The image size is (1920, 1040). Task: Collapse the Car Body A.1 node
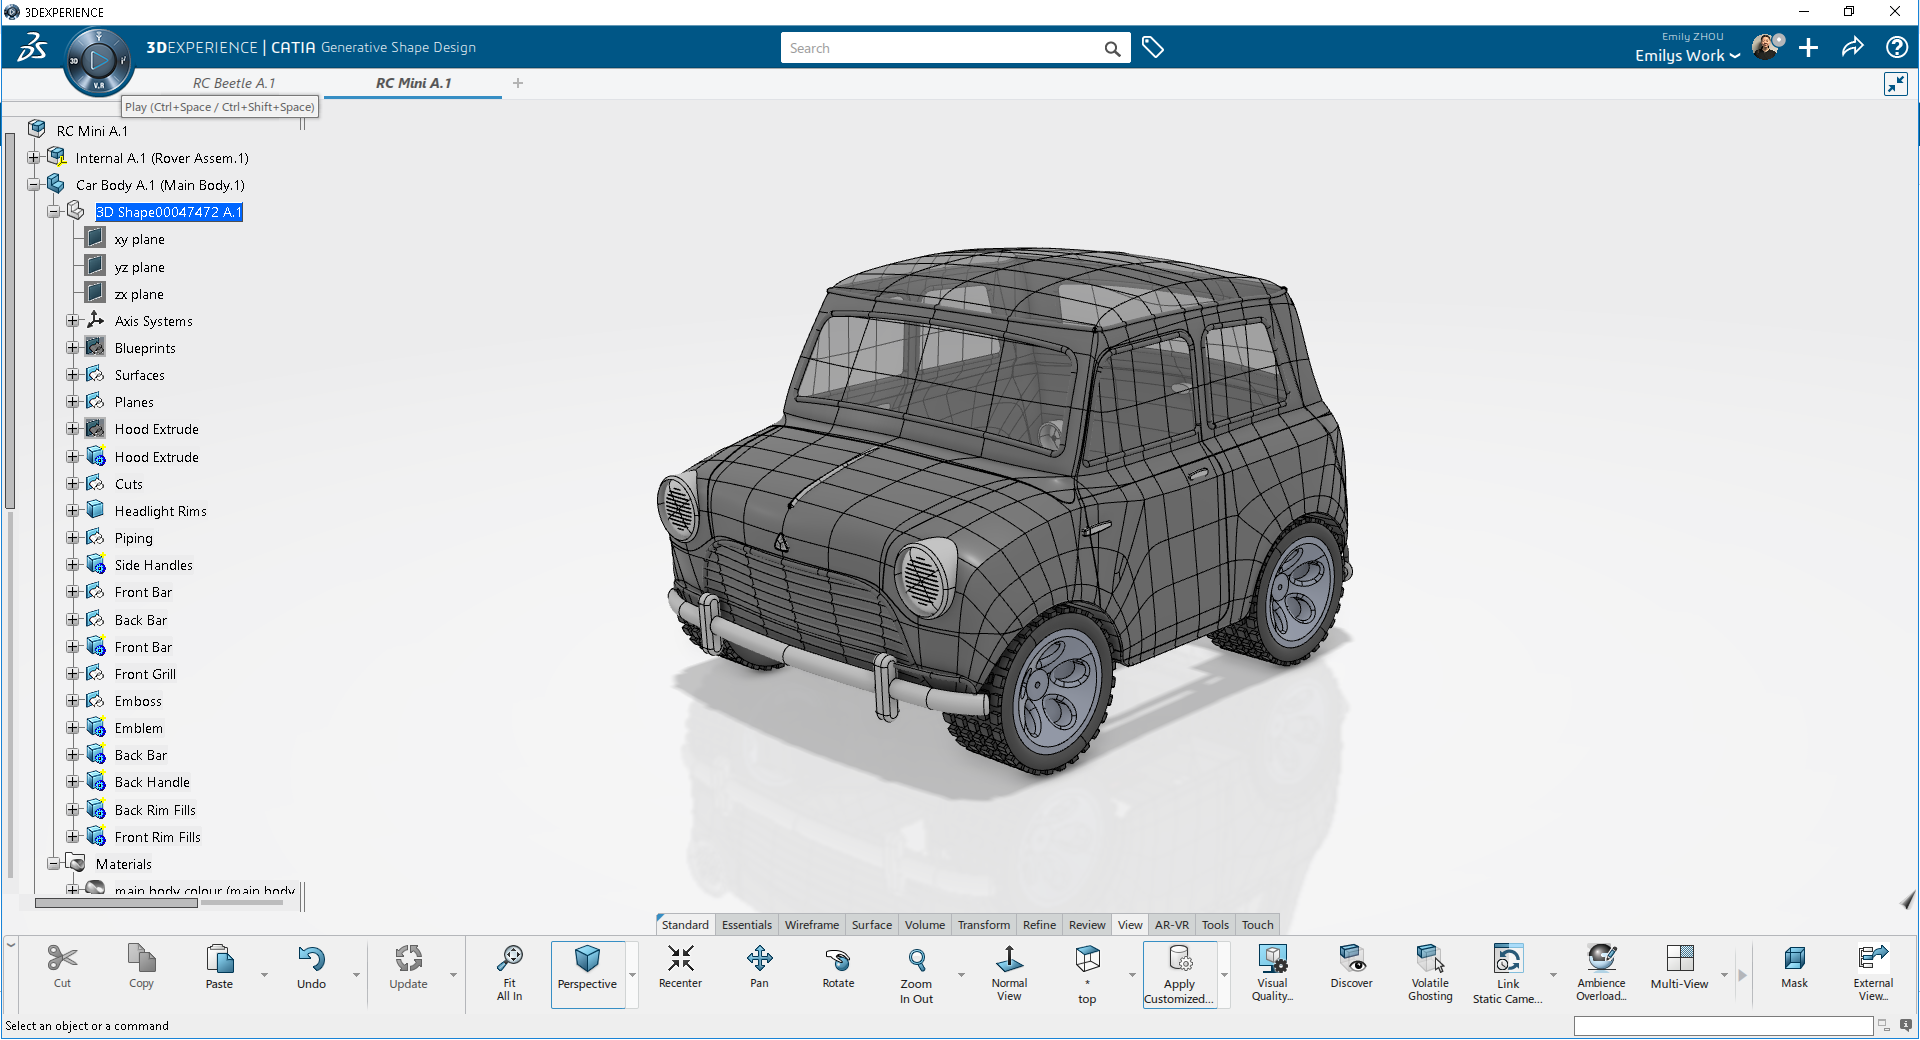[34, 185]
